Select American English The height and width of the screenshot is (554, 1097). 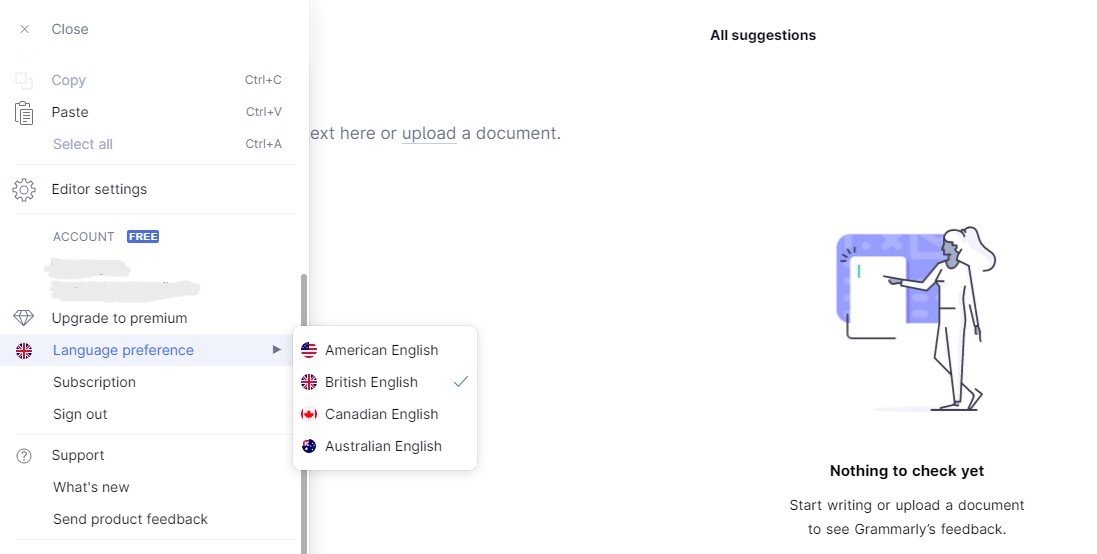(385, 350)
